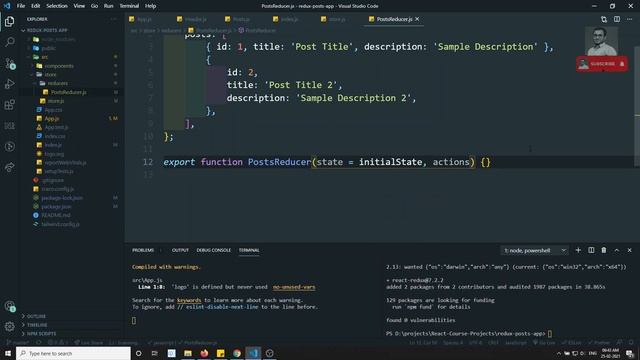The height and width of the screenshot is (360, 640).
Task: Click the Subscribe button overlay
Action: click(602, 64)
